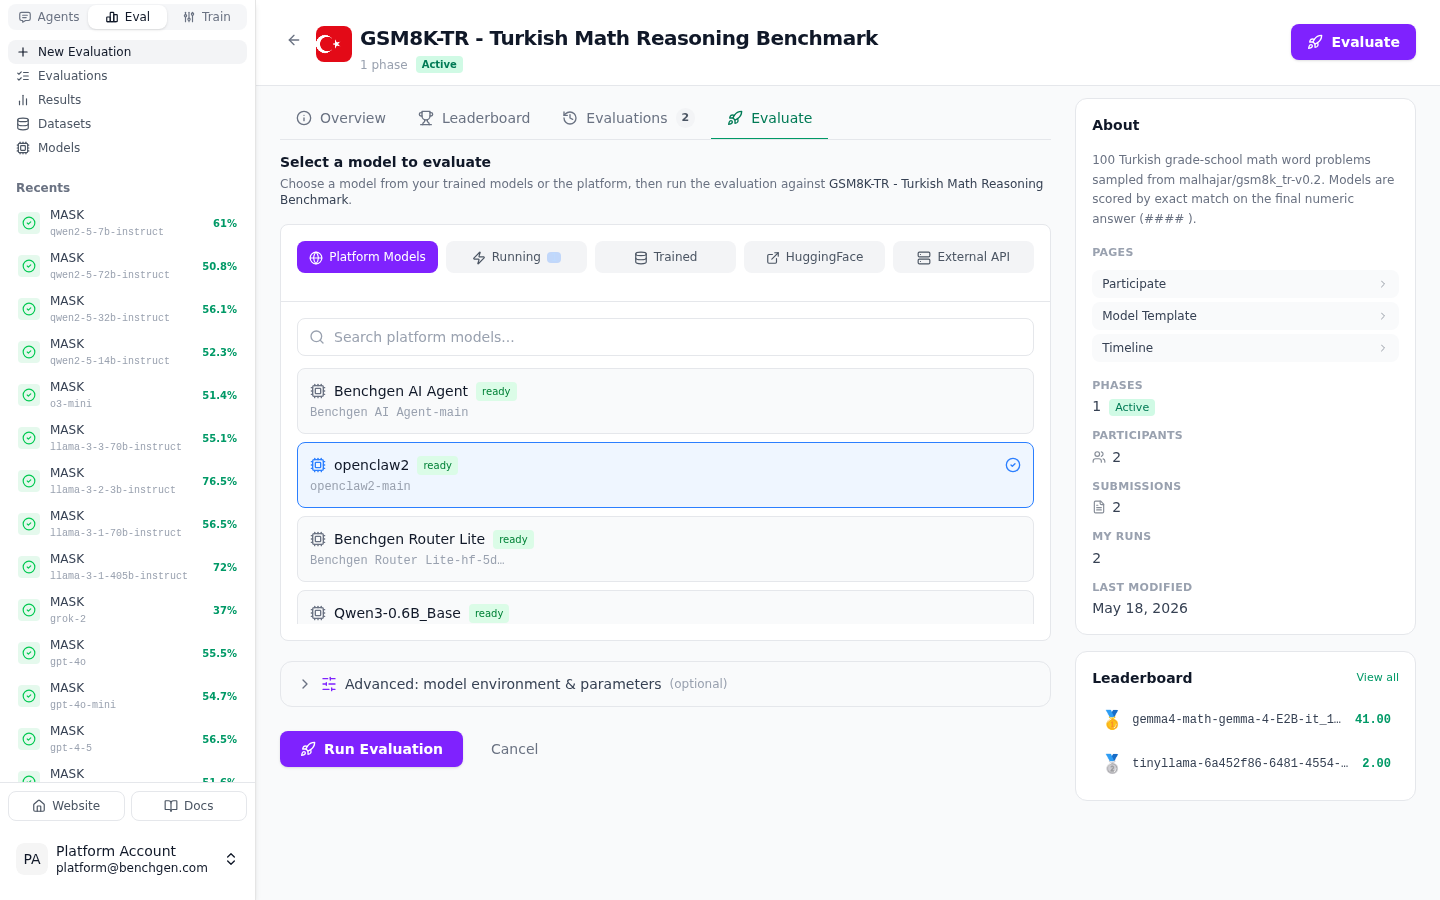
Task: Select the Qwen3-0.6B_Base model
Action: pos(665,607)
